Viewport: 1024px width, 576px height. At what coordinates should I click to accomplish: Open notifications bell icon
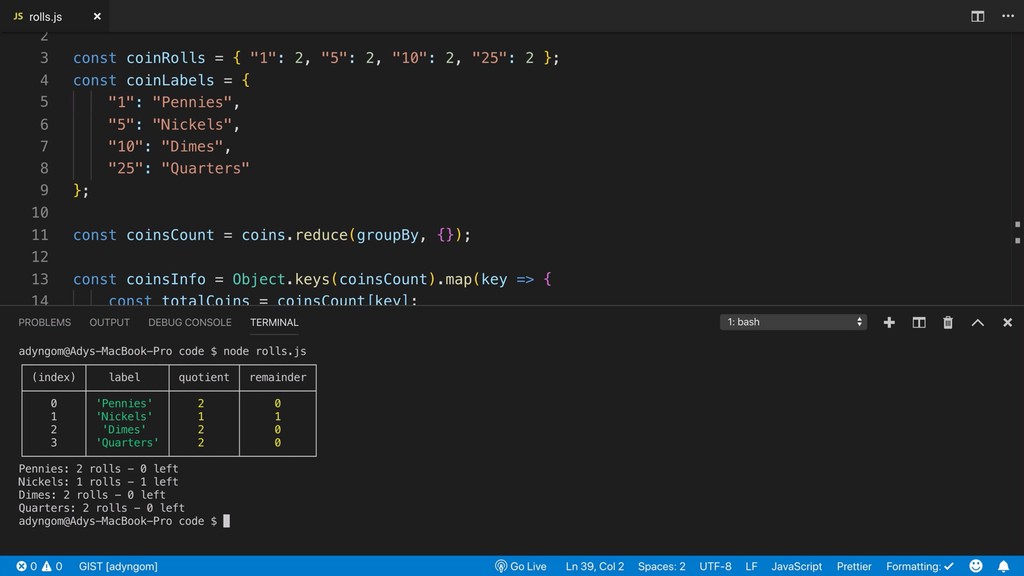[1003, 566]
